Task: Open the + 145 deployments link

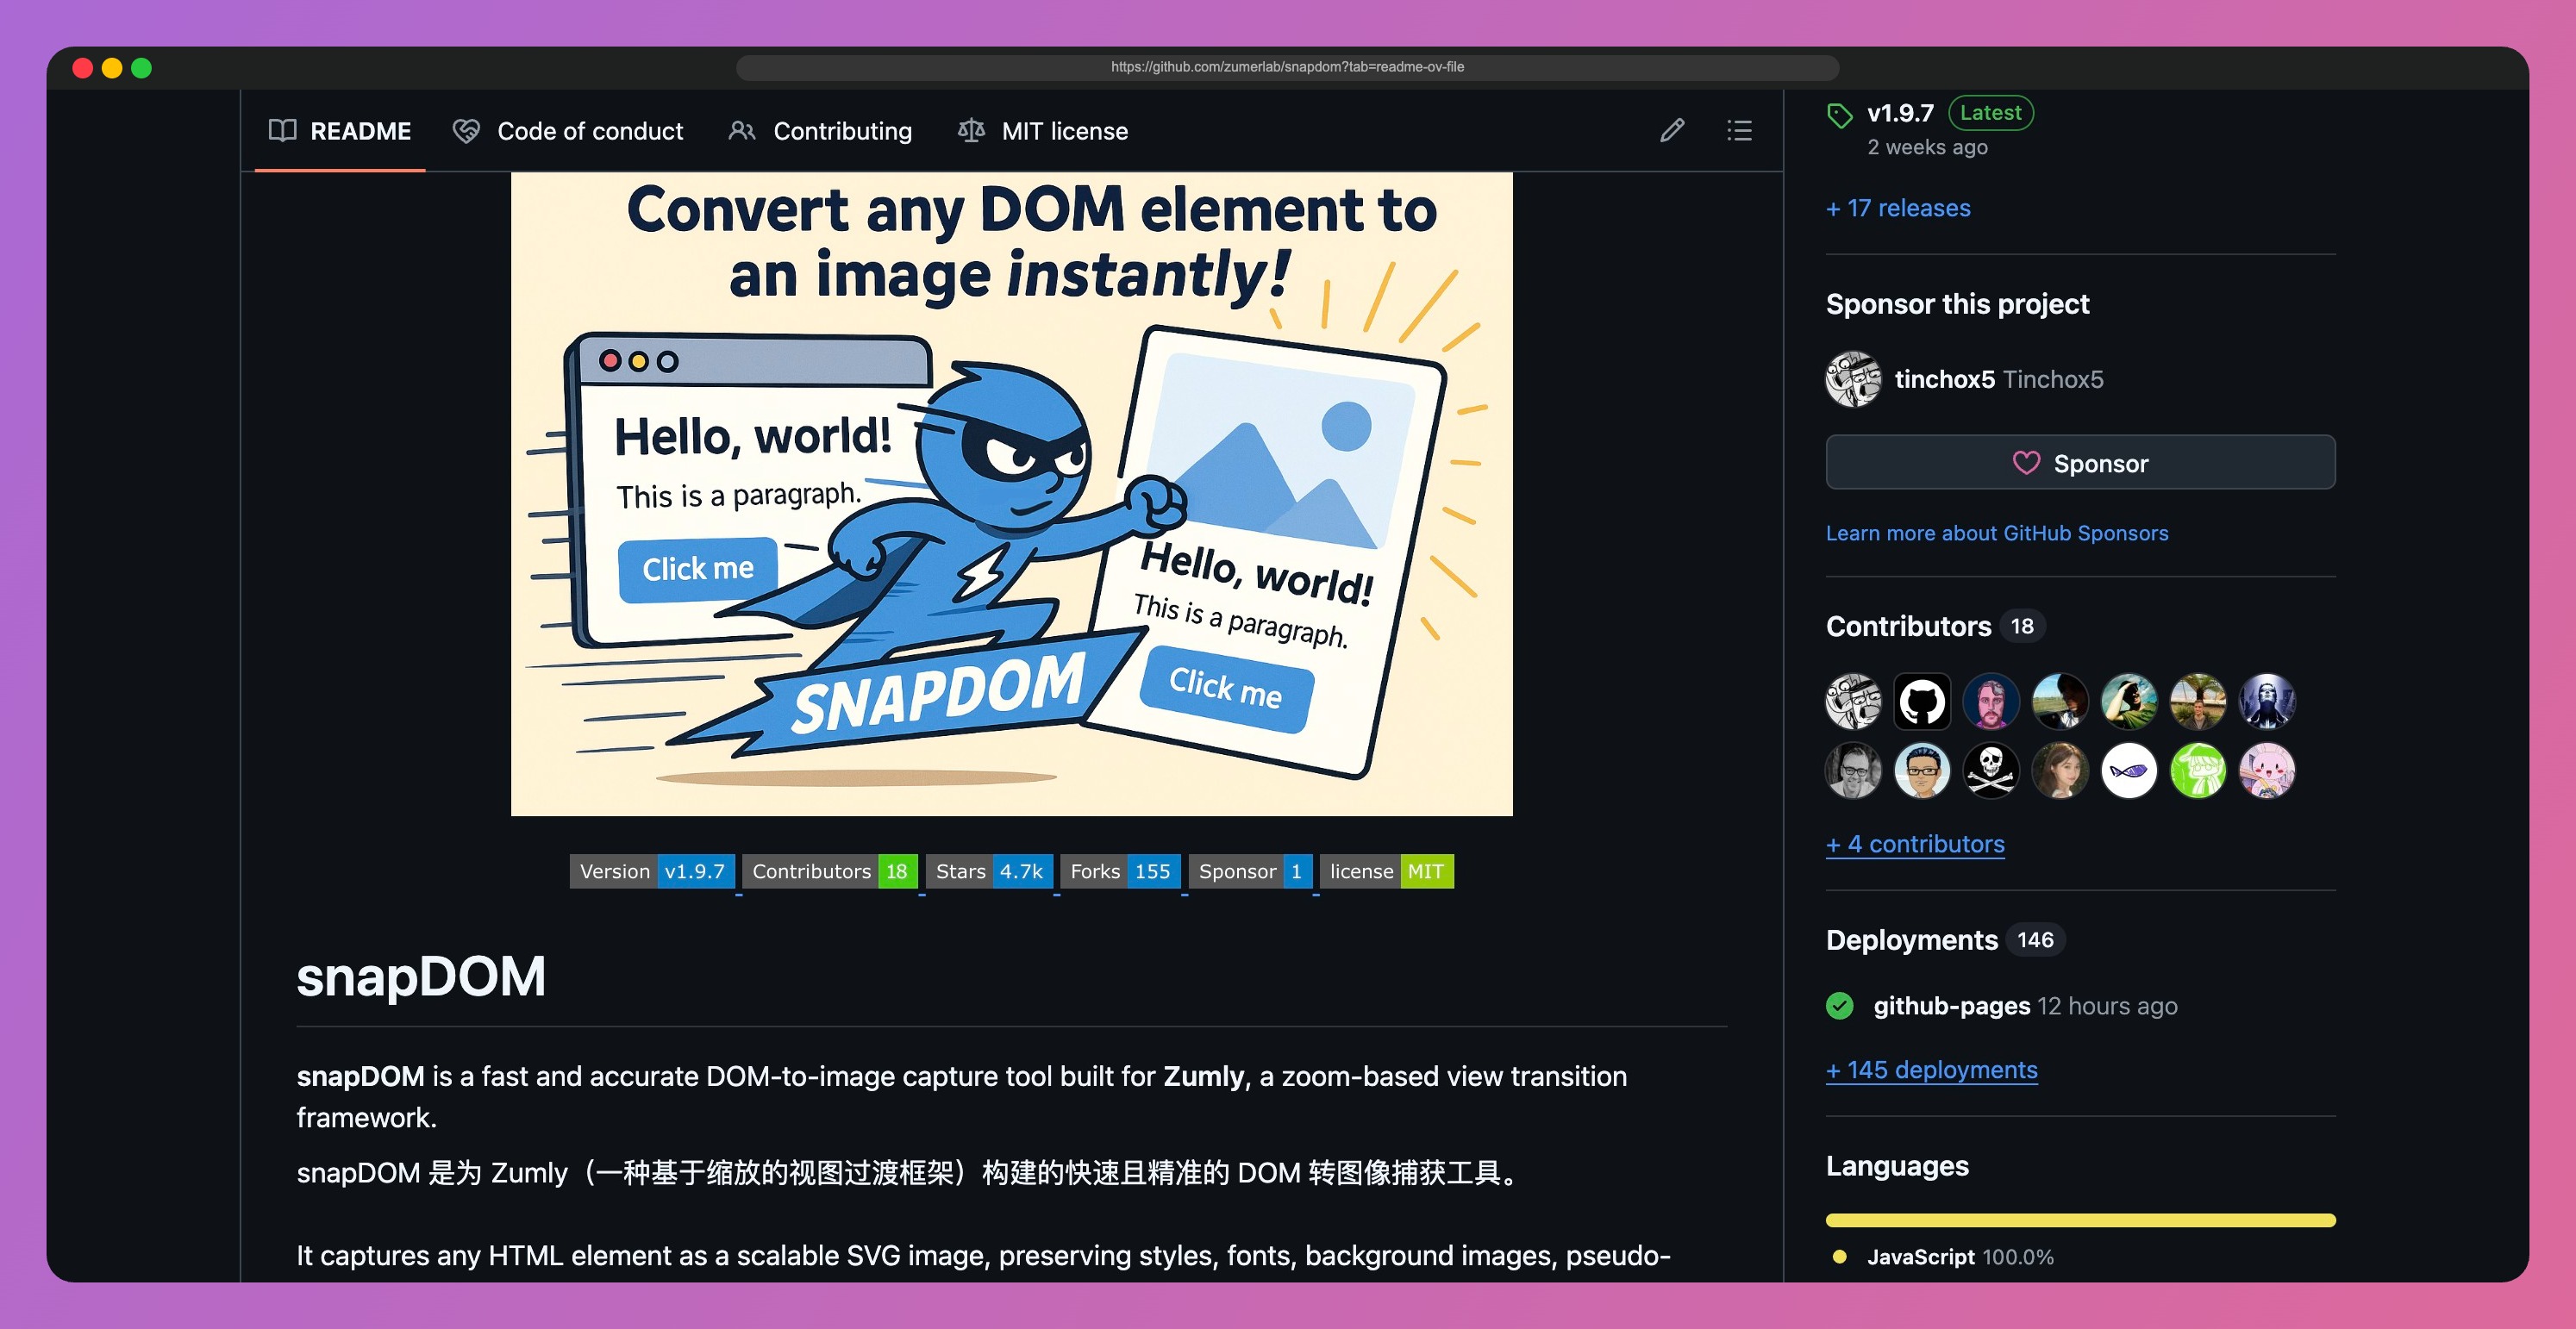Action: pos(1931,1070)
